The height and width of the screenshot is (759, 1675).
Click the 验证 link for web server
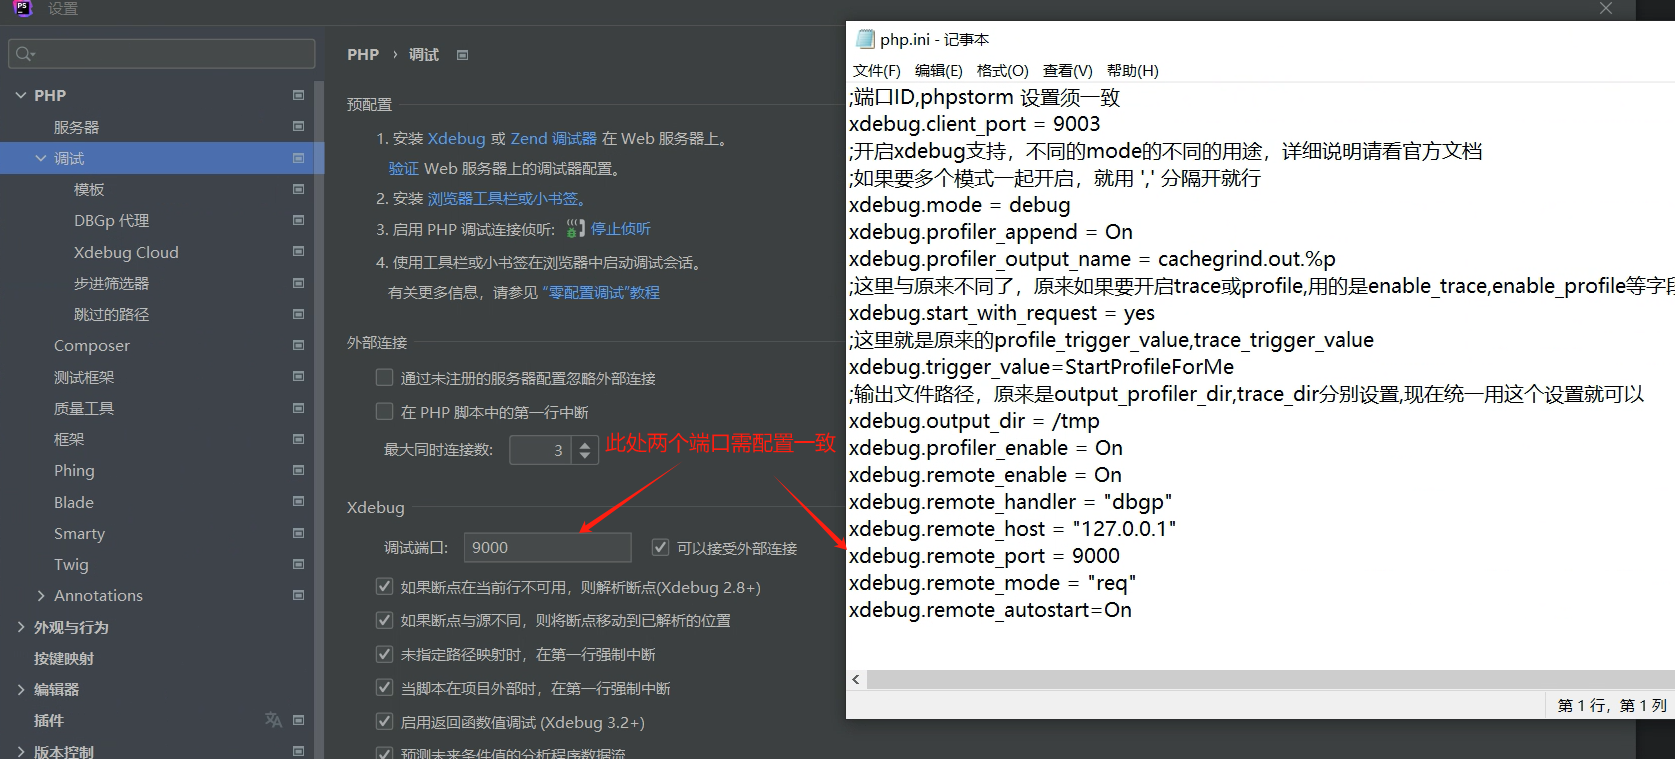[x=404, y=169]
